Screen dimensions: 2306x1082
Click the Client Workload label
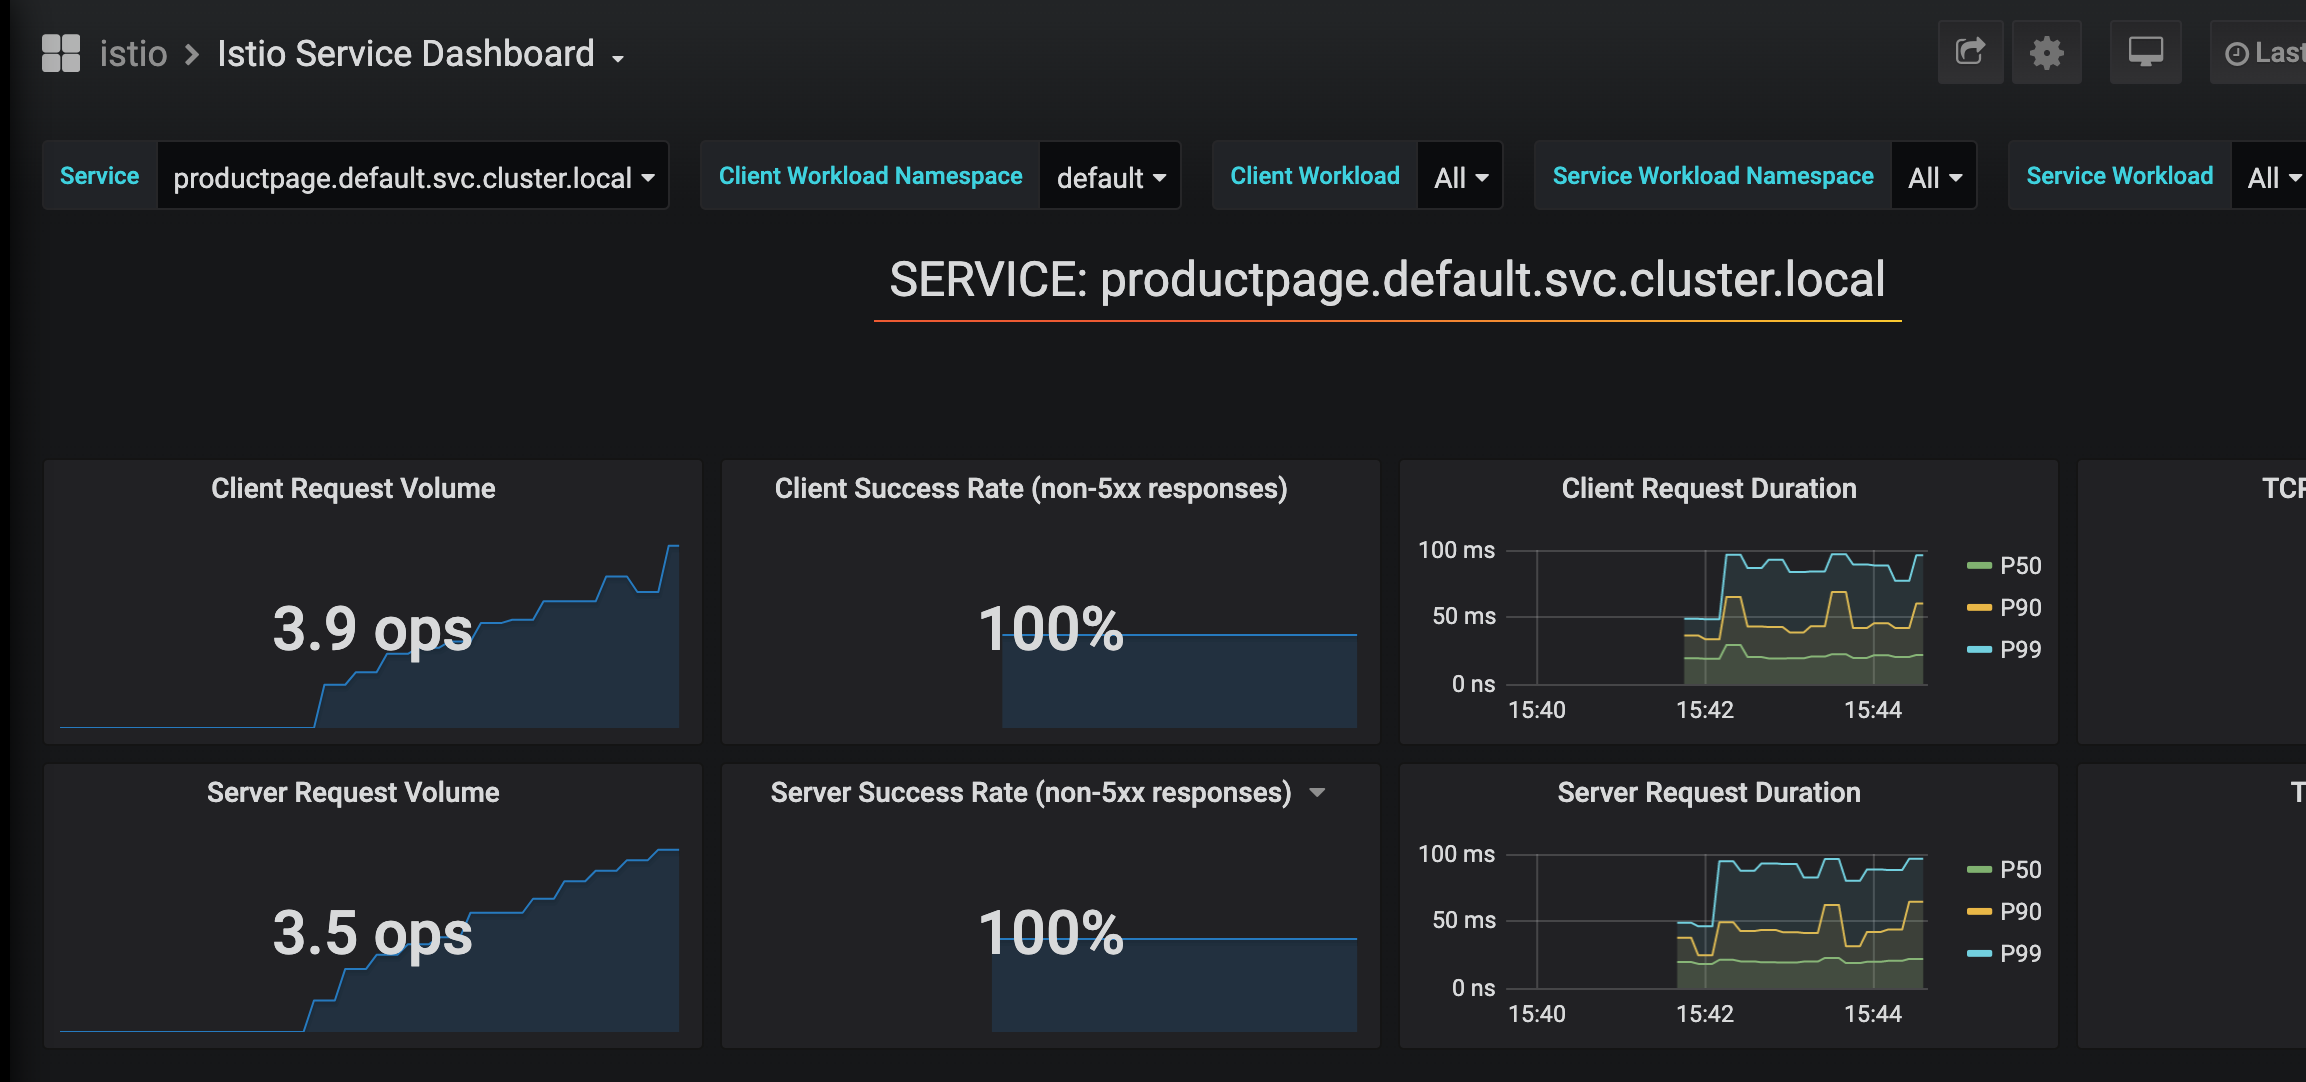(1315, 176)
